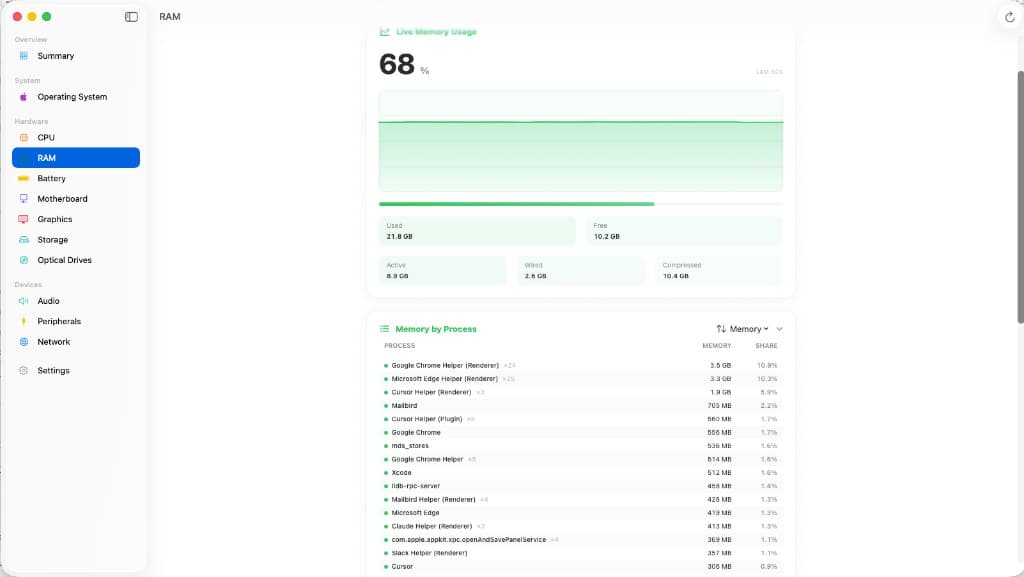The image size is (1024, 577).
Task: Click the red Graphics display icon
Action: coord(24,219)
